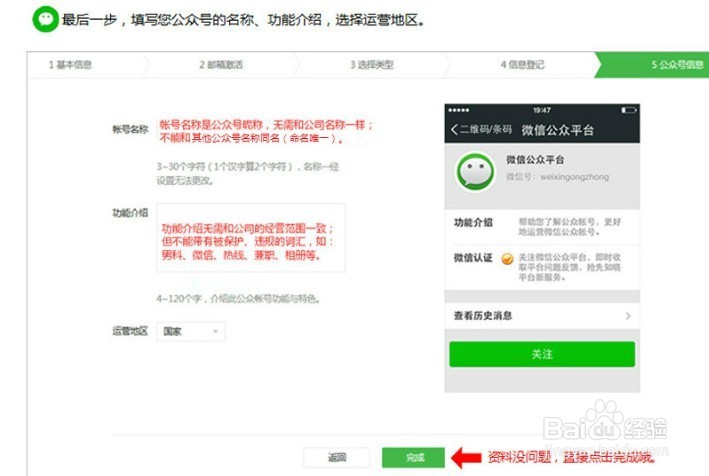Click hint text 3~30个字符
The image size is (709, 476).
(248, 174)
